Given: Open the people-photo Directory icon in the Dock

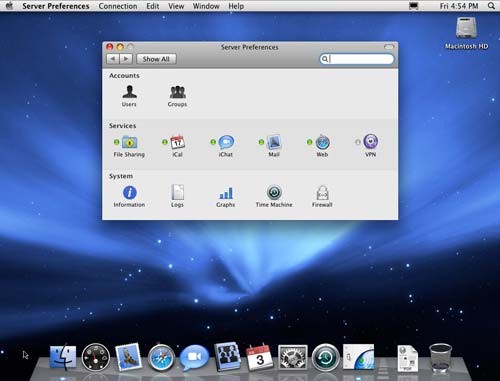Looking at the screenshot, I should point(227,357).
